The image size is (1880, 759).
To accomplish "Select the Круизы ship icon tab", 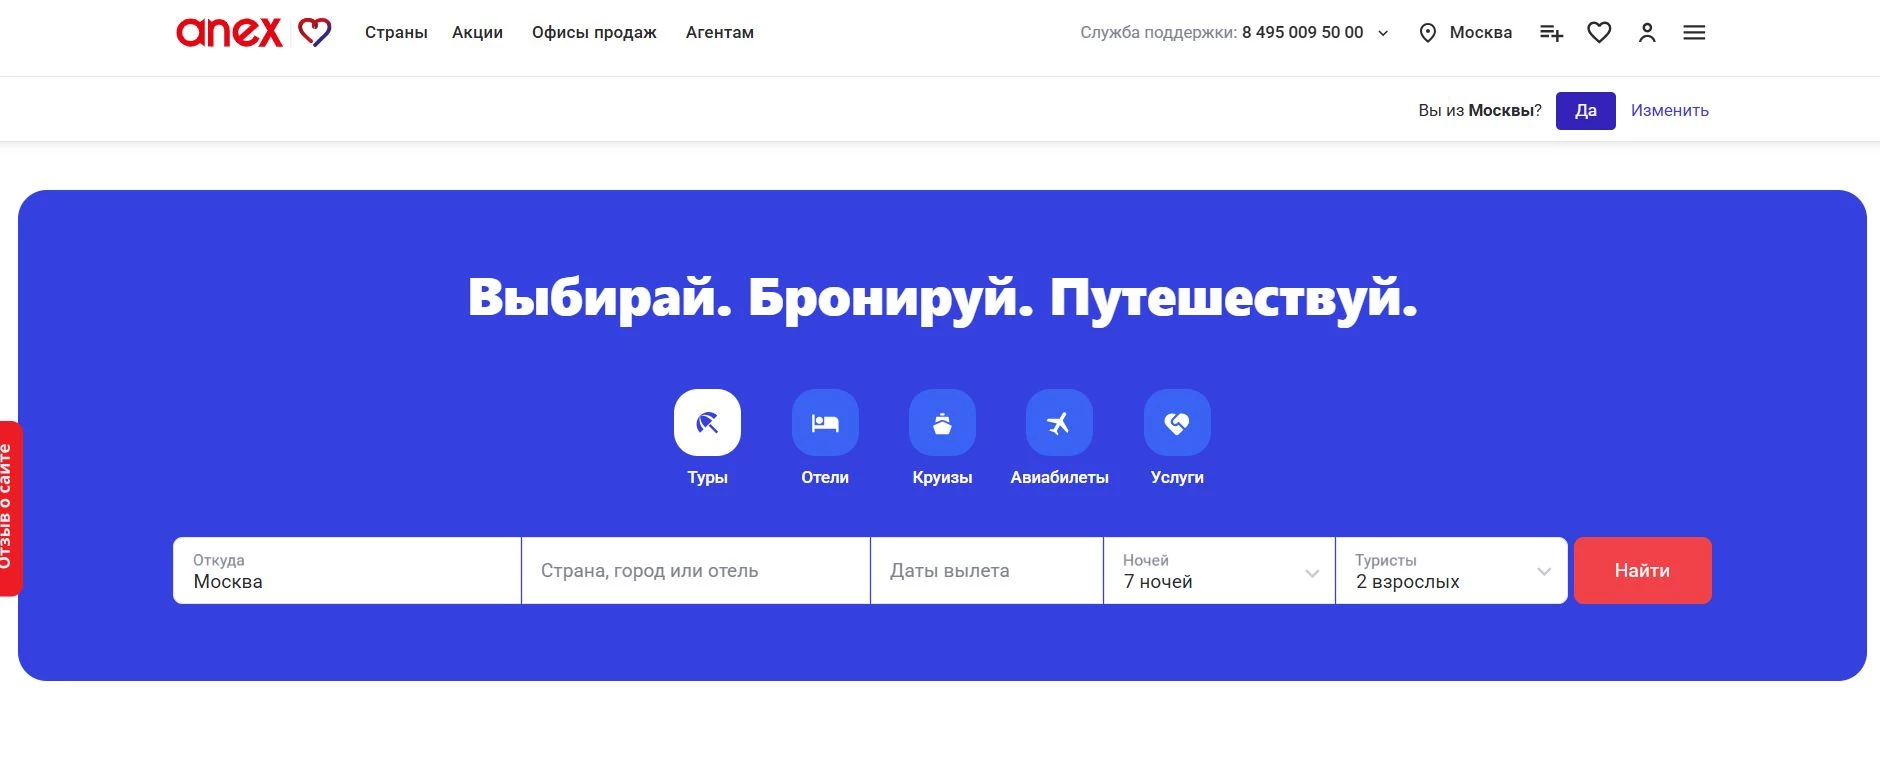I will click(x=942, y=423).
